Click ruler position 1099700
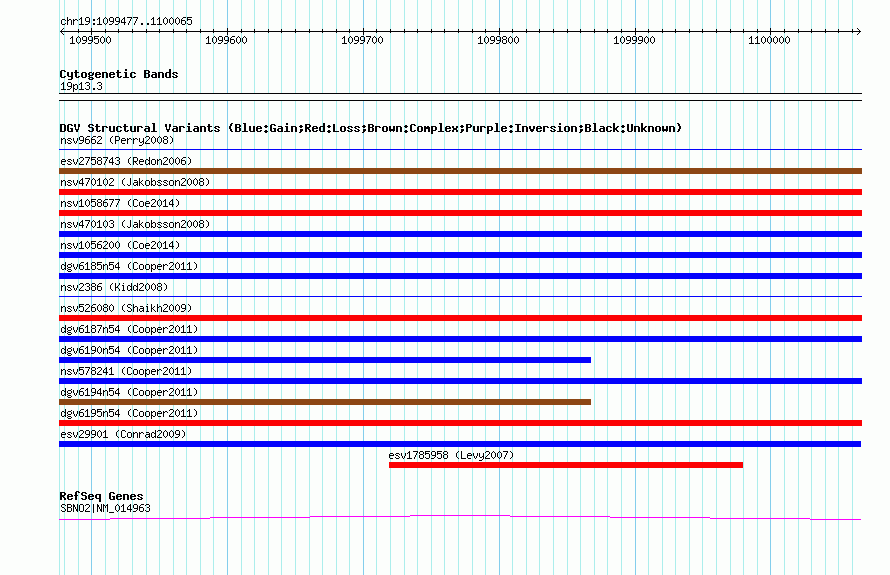 point(362,40)
